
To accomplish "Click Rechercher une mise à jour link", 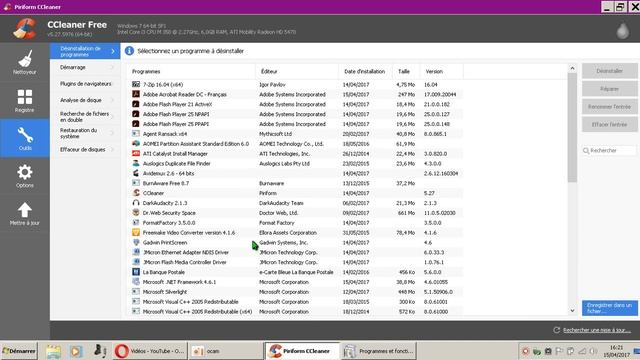I will 596,330.
